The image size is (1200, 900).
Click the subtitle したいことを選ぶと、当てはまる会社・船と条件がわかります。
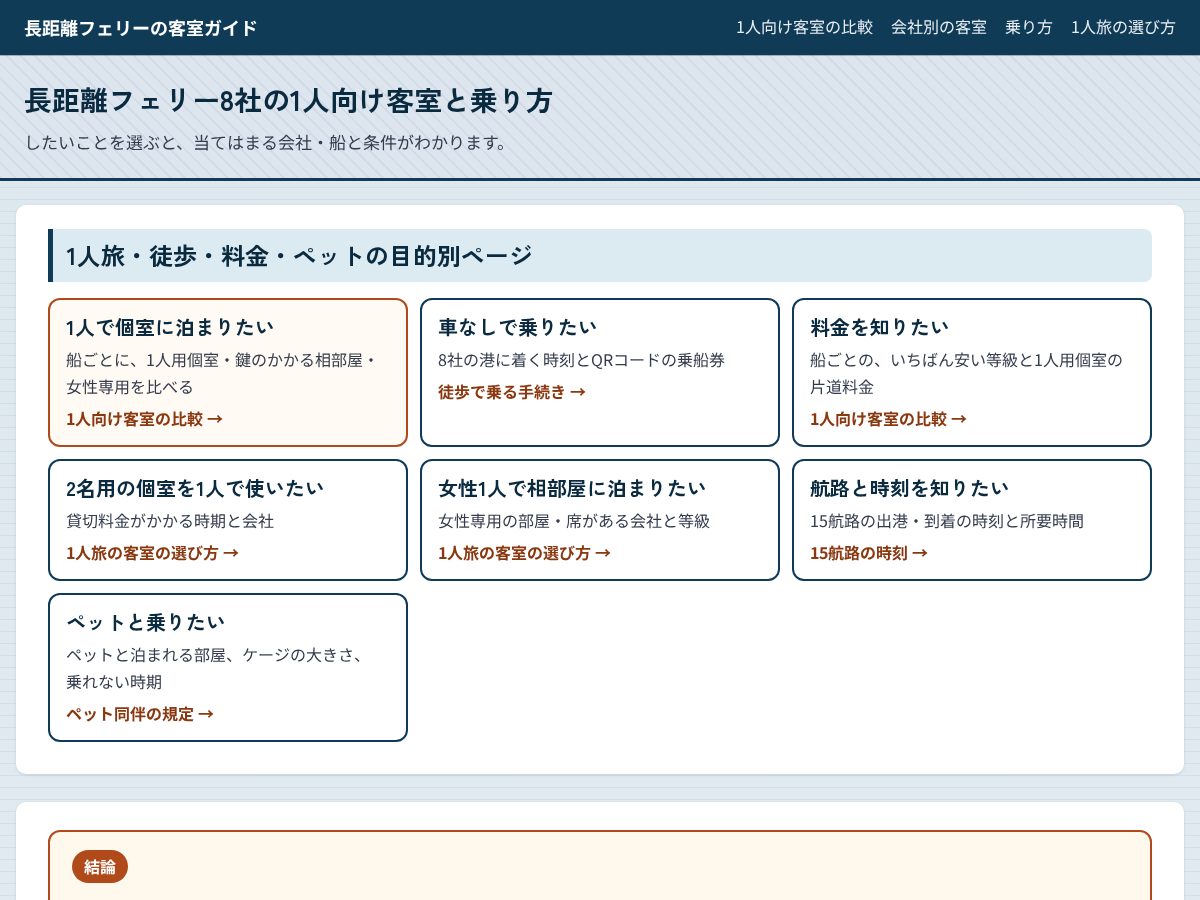269,142
